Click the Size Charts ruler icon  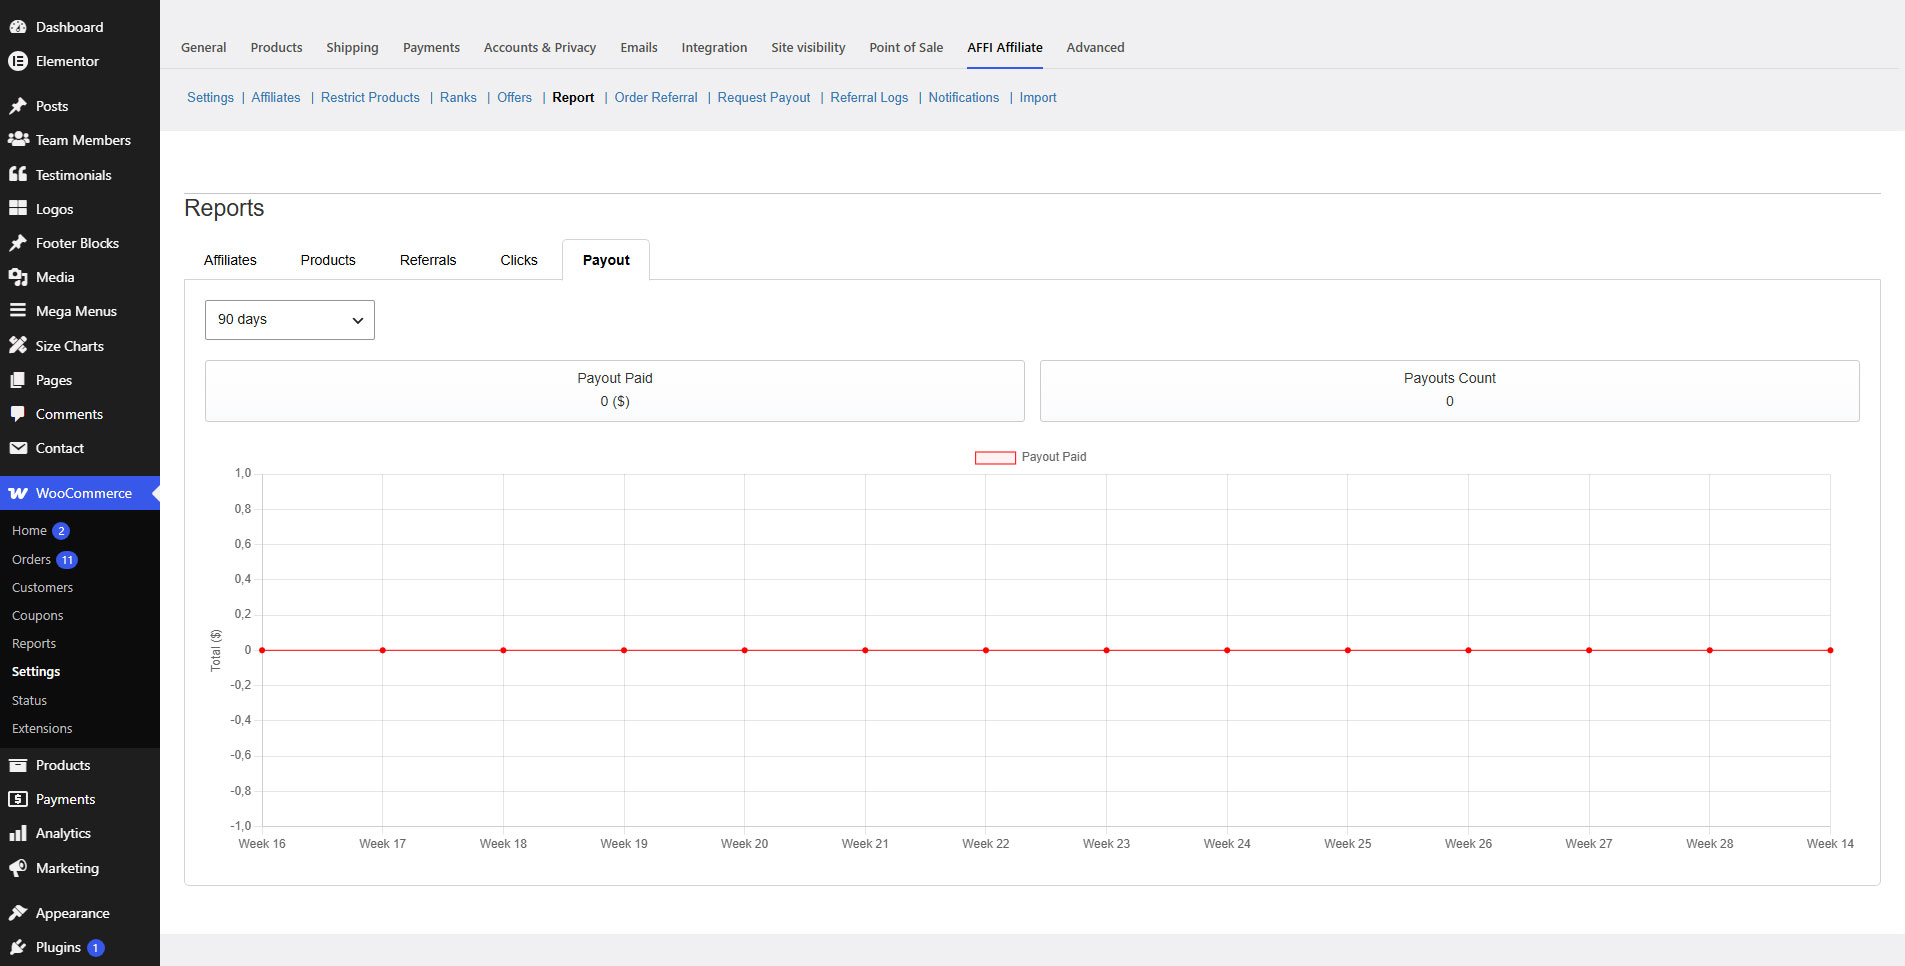point(18,346)
